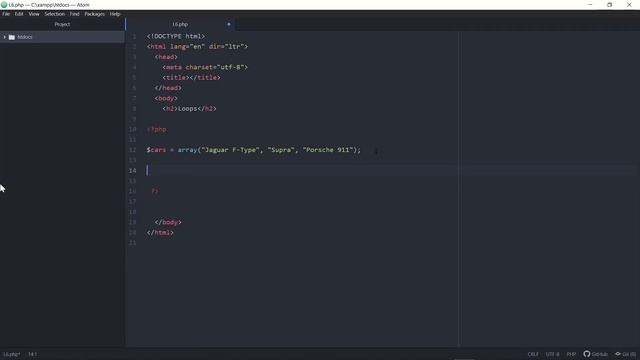Change PHP grammar selector in status bar
The image size is (640, 360).
(x=571, y=354)
